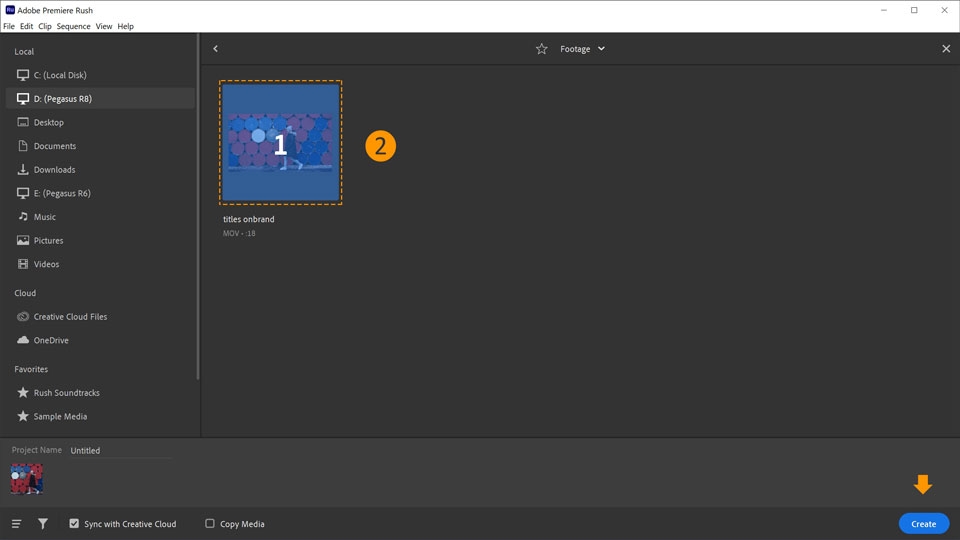Open the media filter funnel icon
This screenshot has height=540, width=960.
(x=43, y=524)
